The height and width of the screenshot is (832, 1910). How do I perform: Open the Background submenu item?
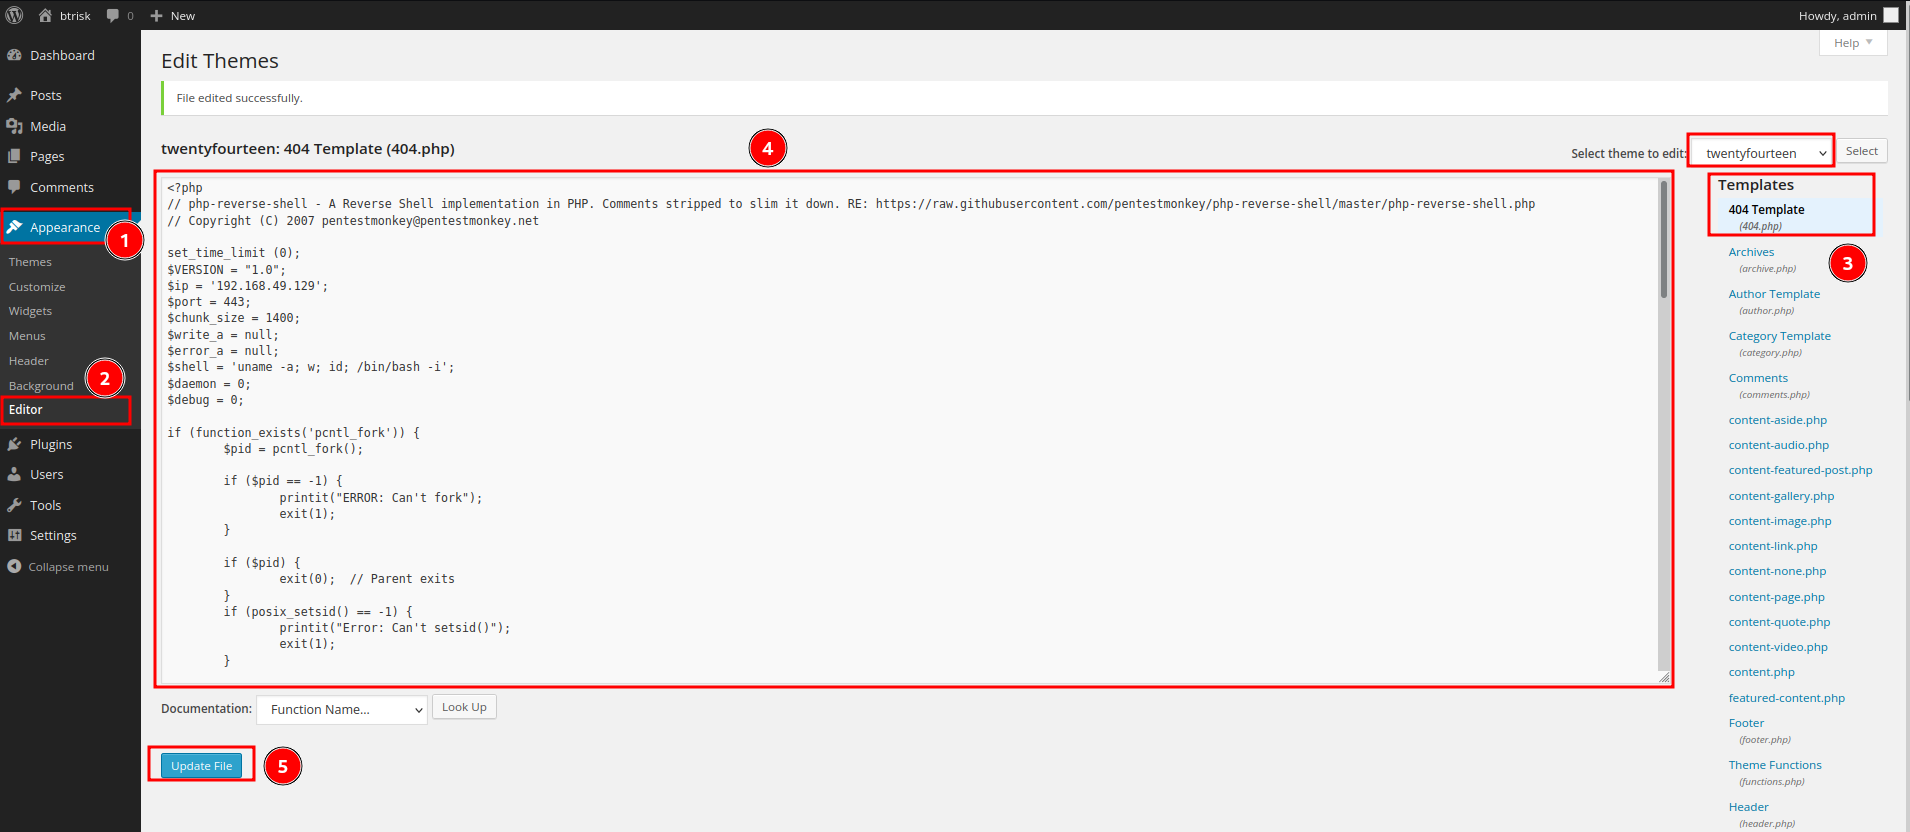41,386
